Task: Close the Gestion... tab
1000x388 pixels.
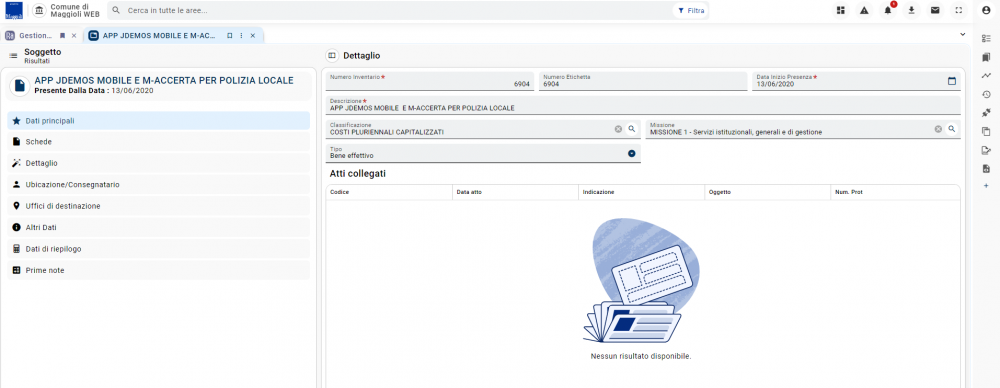Action: pyautogui.click(x=74, y=36)
